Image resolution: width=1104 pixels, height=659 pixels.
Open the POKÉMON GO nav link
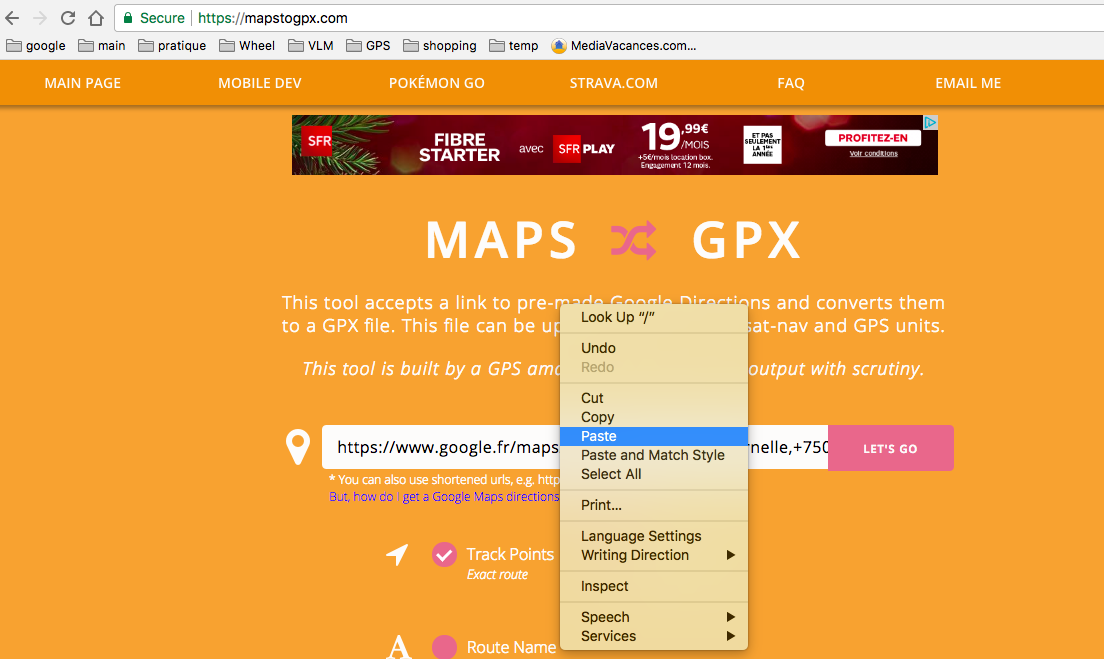(x=437, y=83)
